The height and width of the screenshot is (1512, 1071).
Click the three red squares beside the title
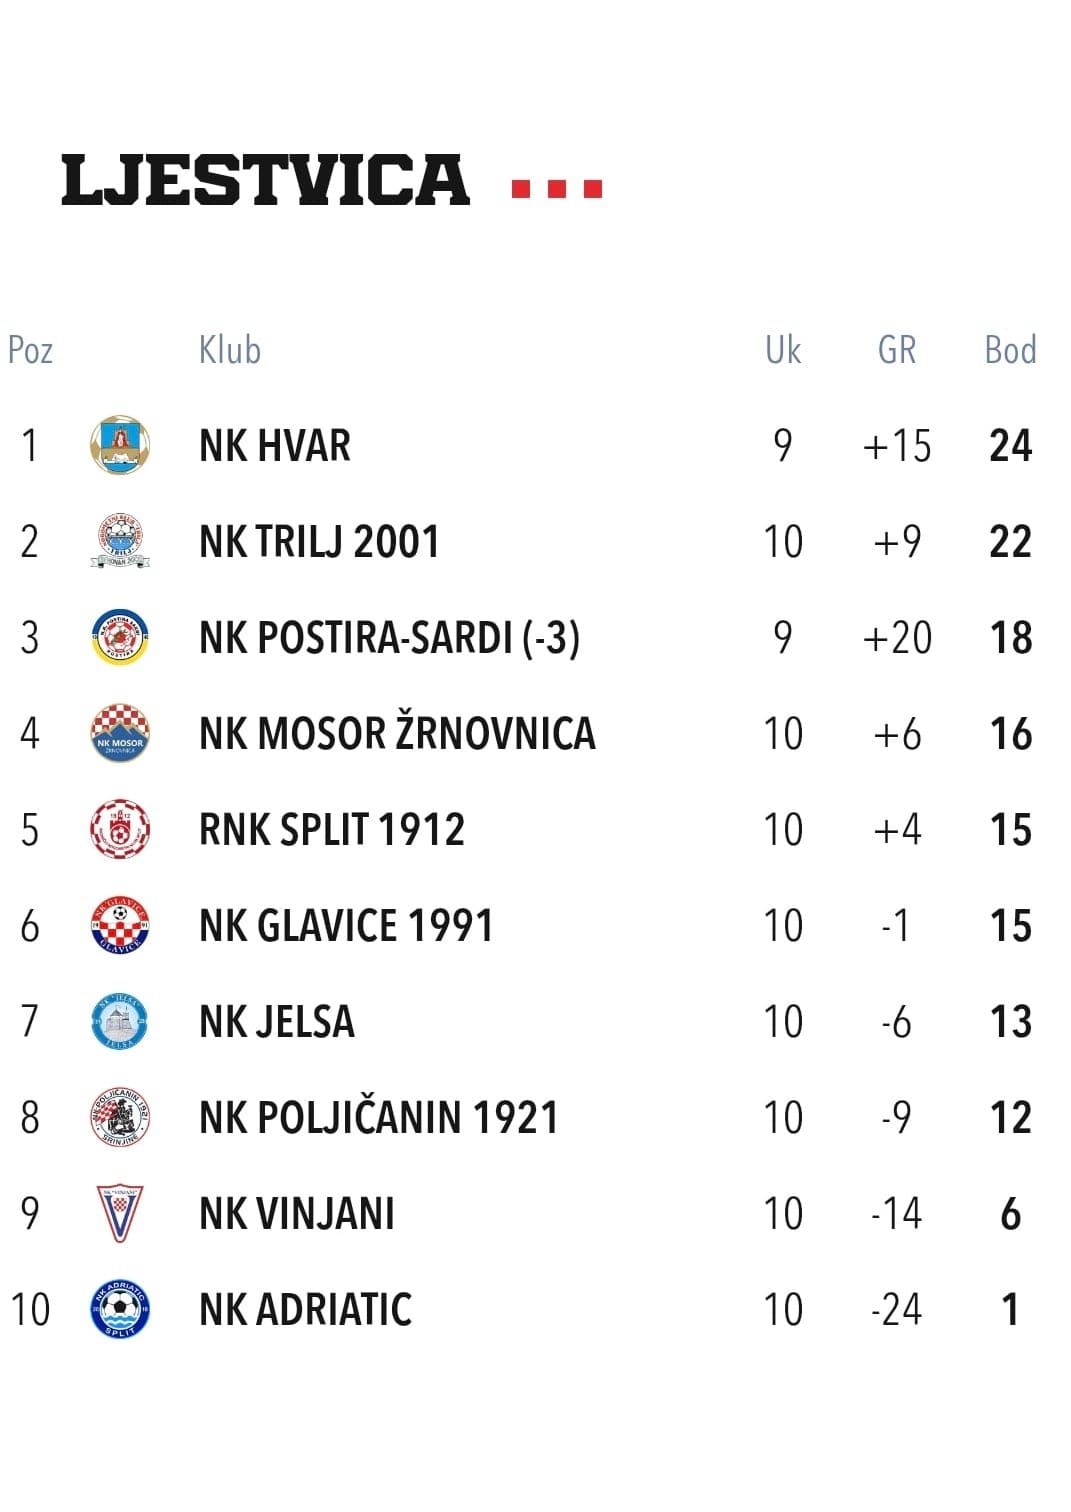point(557,188)
